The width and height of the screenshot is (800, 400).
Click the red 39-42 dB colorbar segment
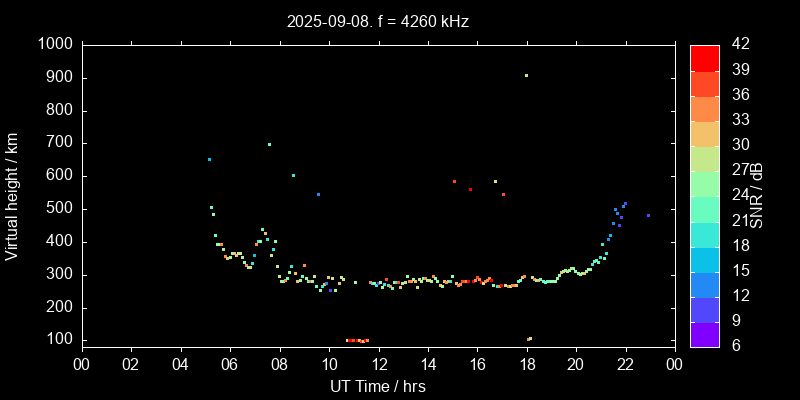pyautogui.click(x=704, y=57)
